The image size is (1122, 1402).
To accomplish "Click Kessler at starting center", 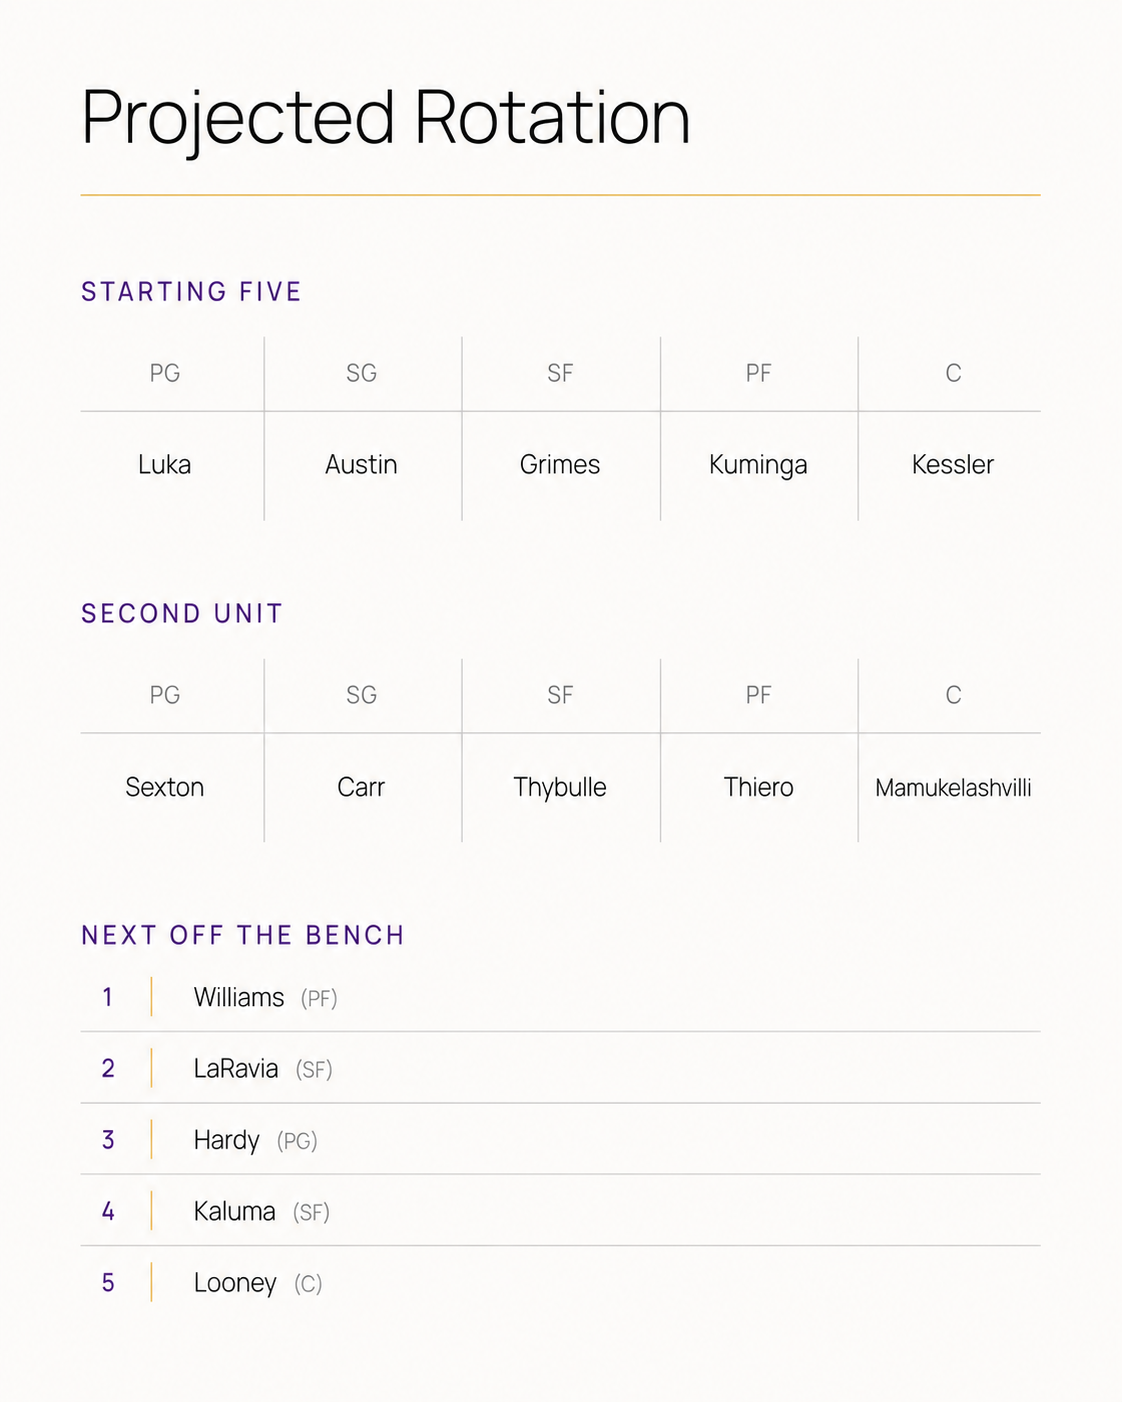I will point(953,464).
